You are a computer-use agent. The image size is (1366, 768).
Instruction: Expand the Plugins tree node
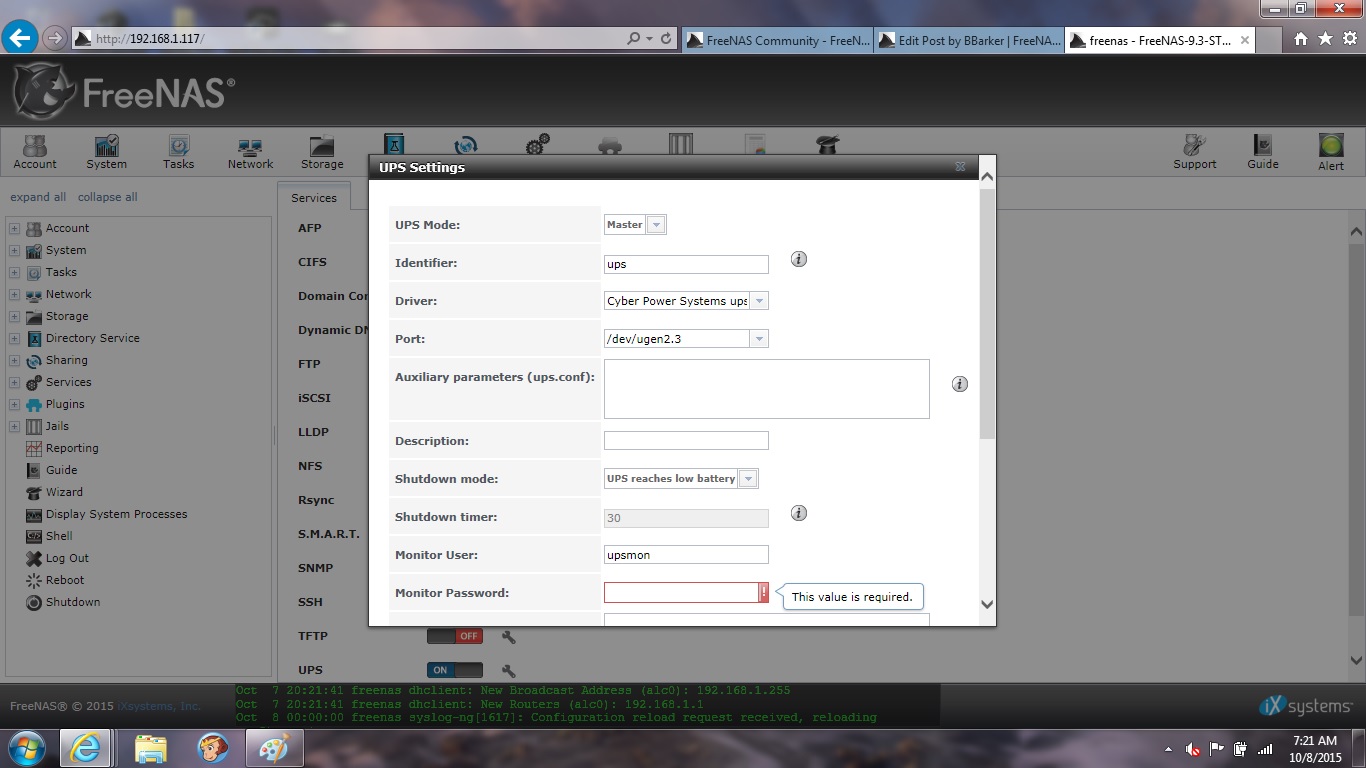coord(14,404)
